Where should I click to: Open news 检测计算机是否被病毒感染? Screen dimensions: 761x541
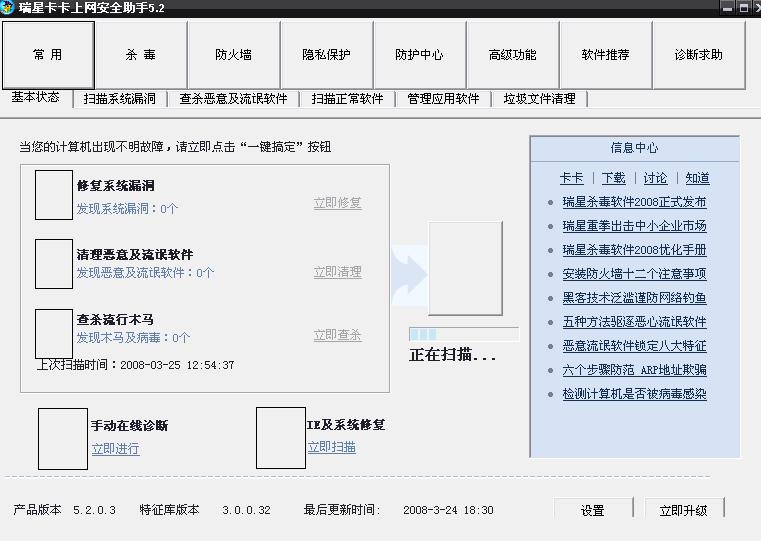(x=634, y=394)
